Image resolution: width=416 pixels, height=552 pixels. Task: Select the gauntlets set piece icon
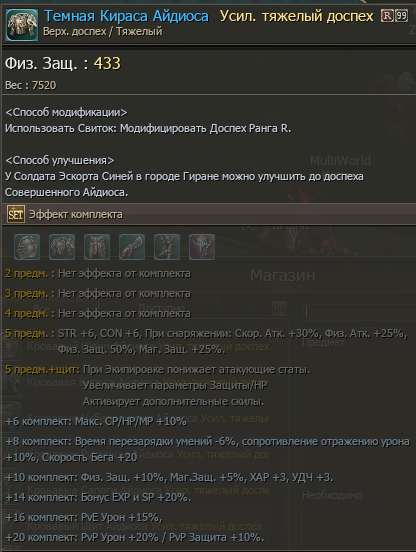132,247
